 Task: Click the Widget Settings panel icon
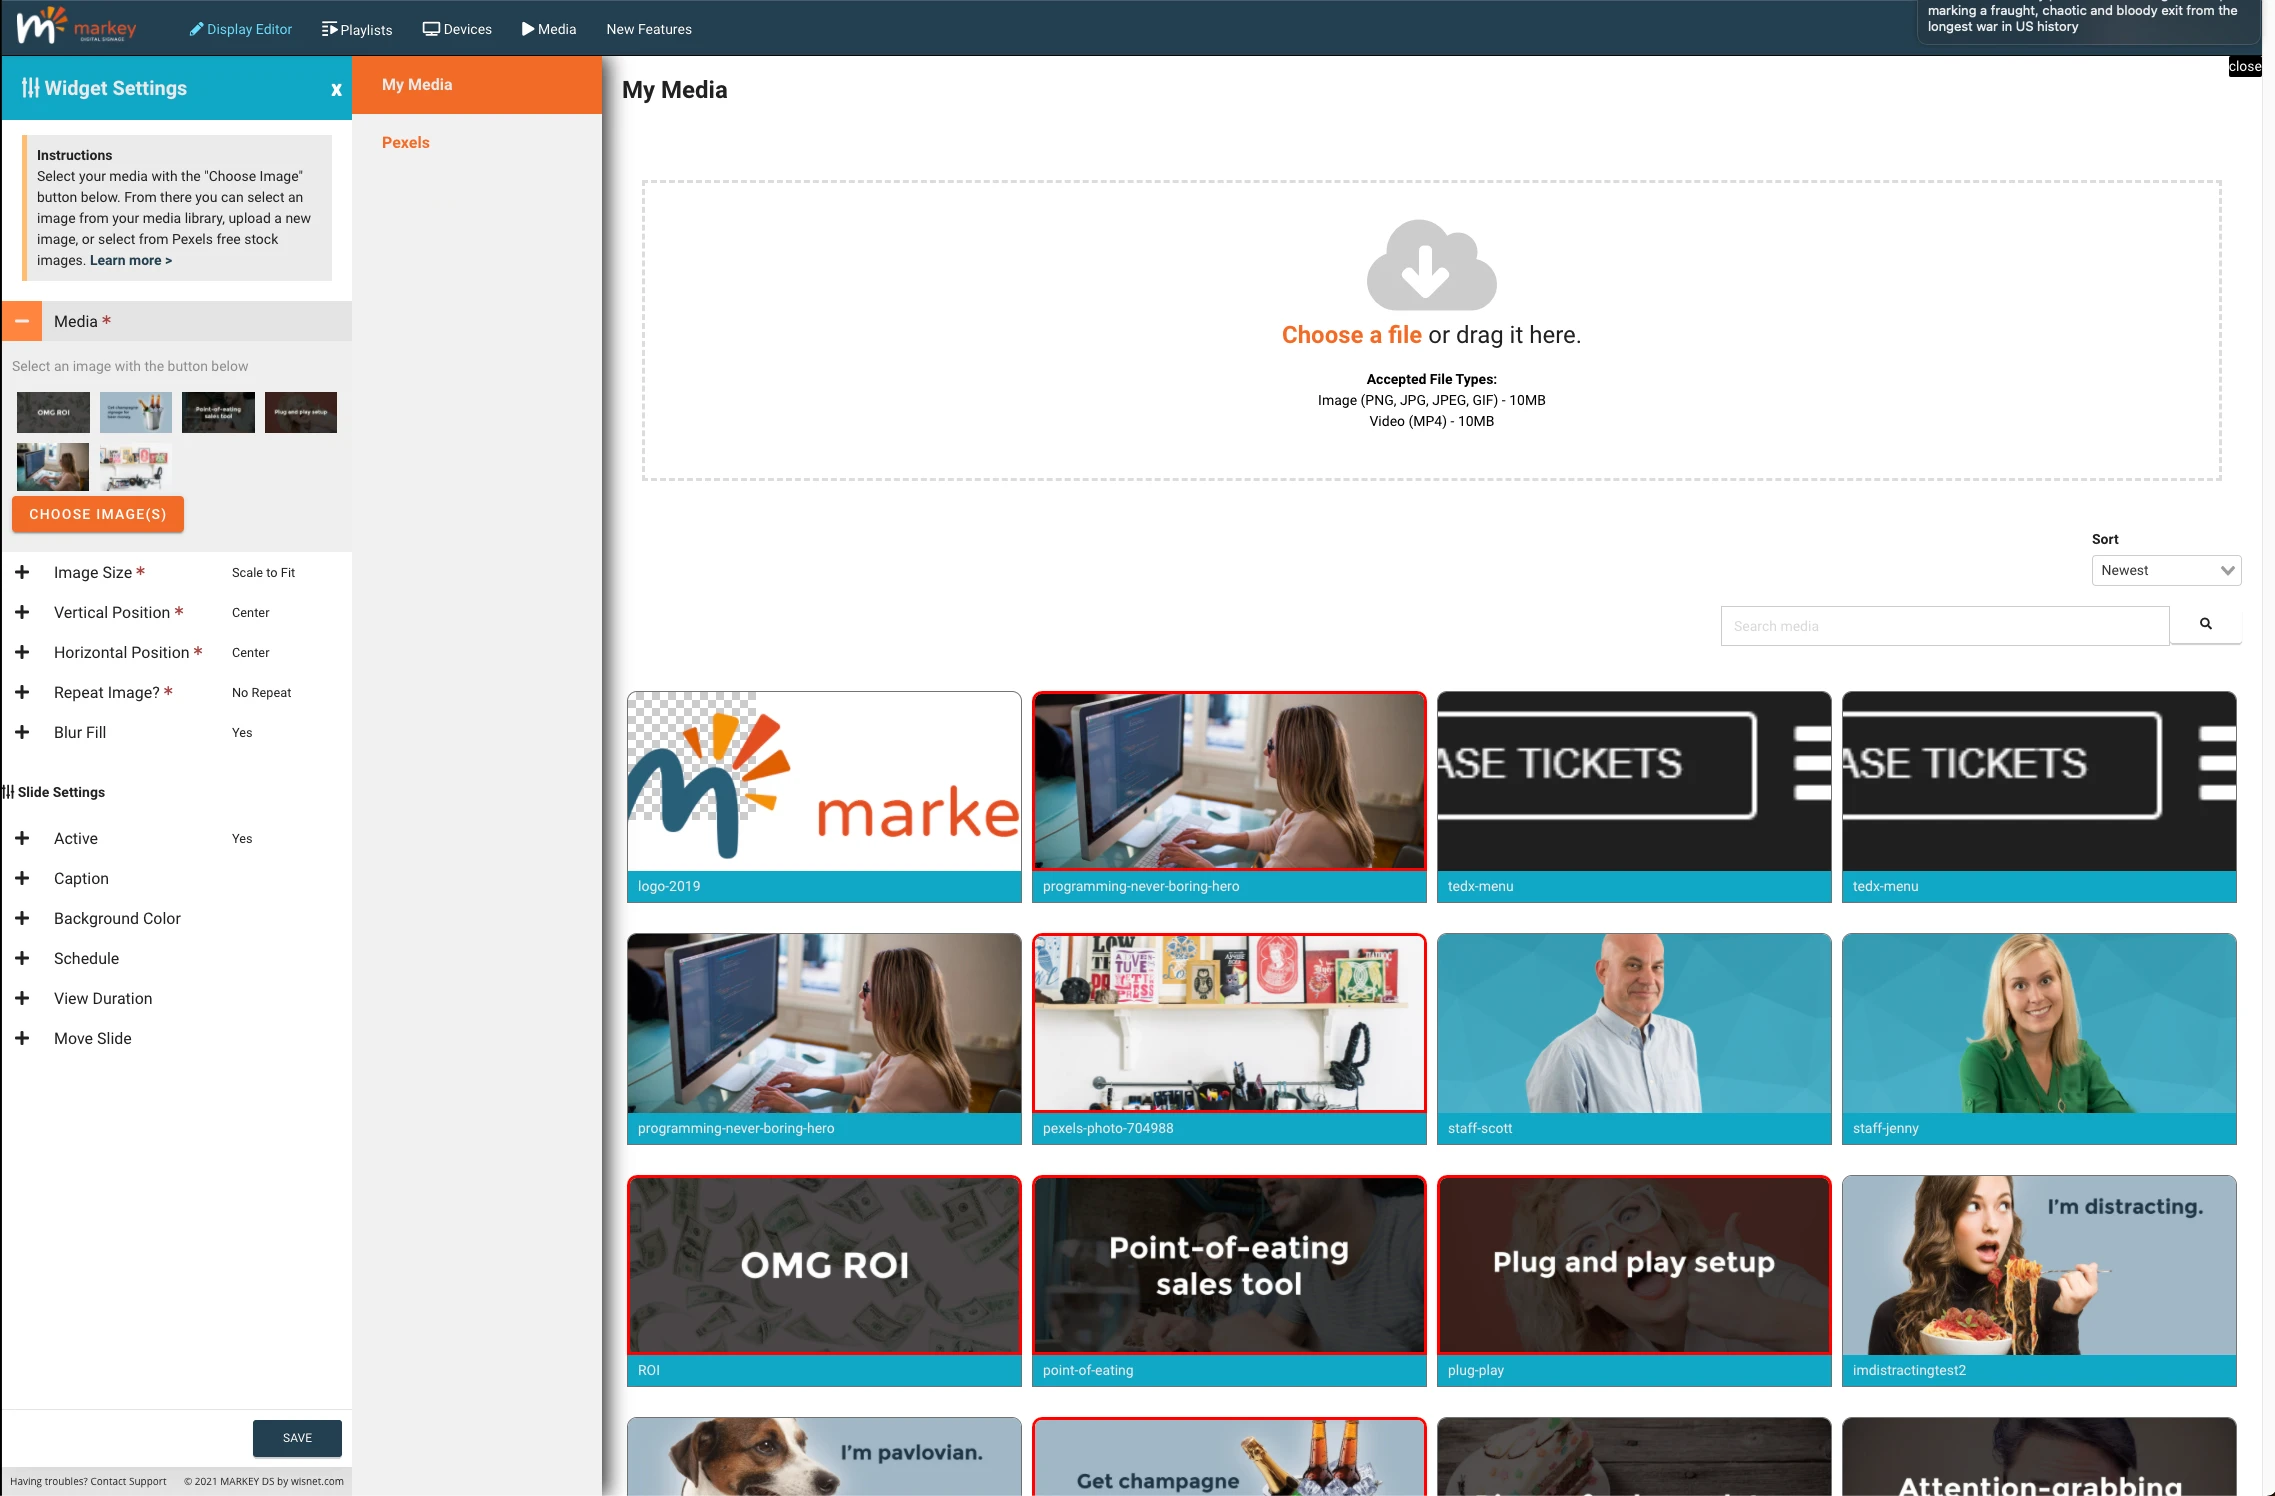[x=28, y=87]
